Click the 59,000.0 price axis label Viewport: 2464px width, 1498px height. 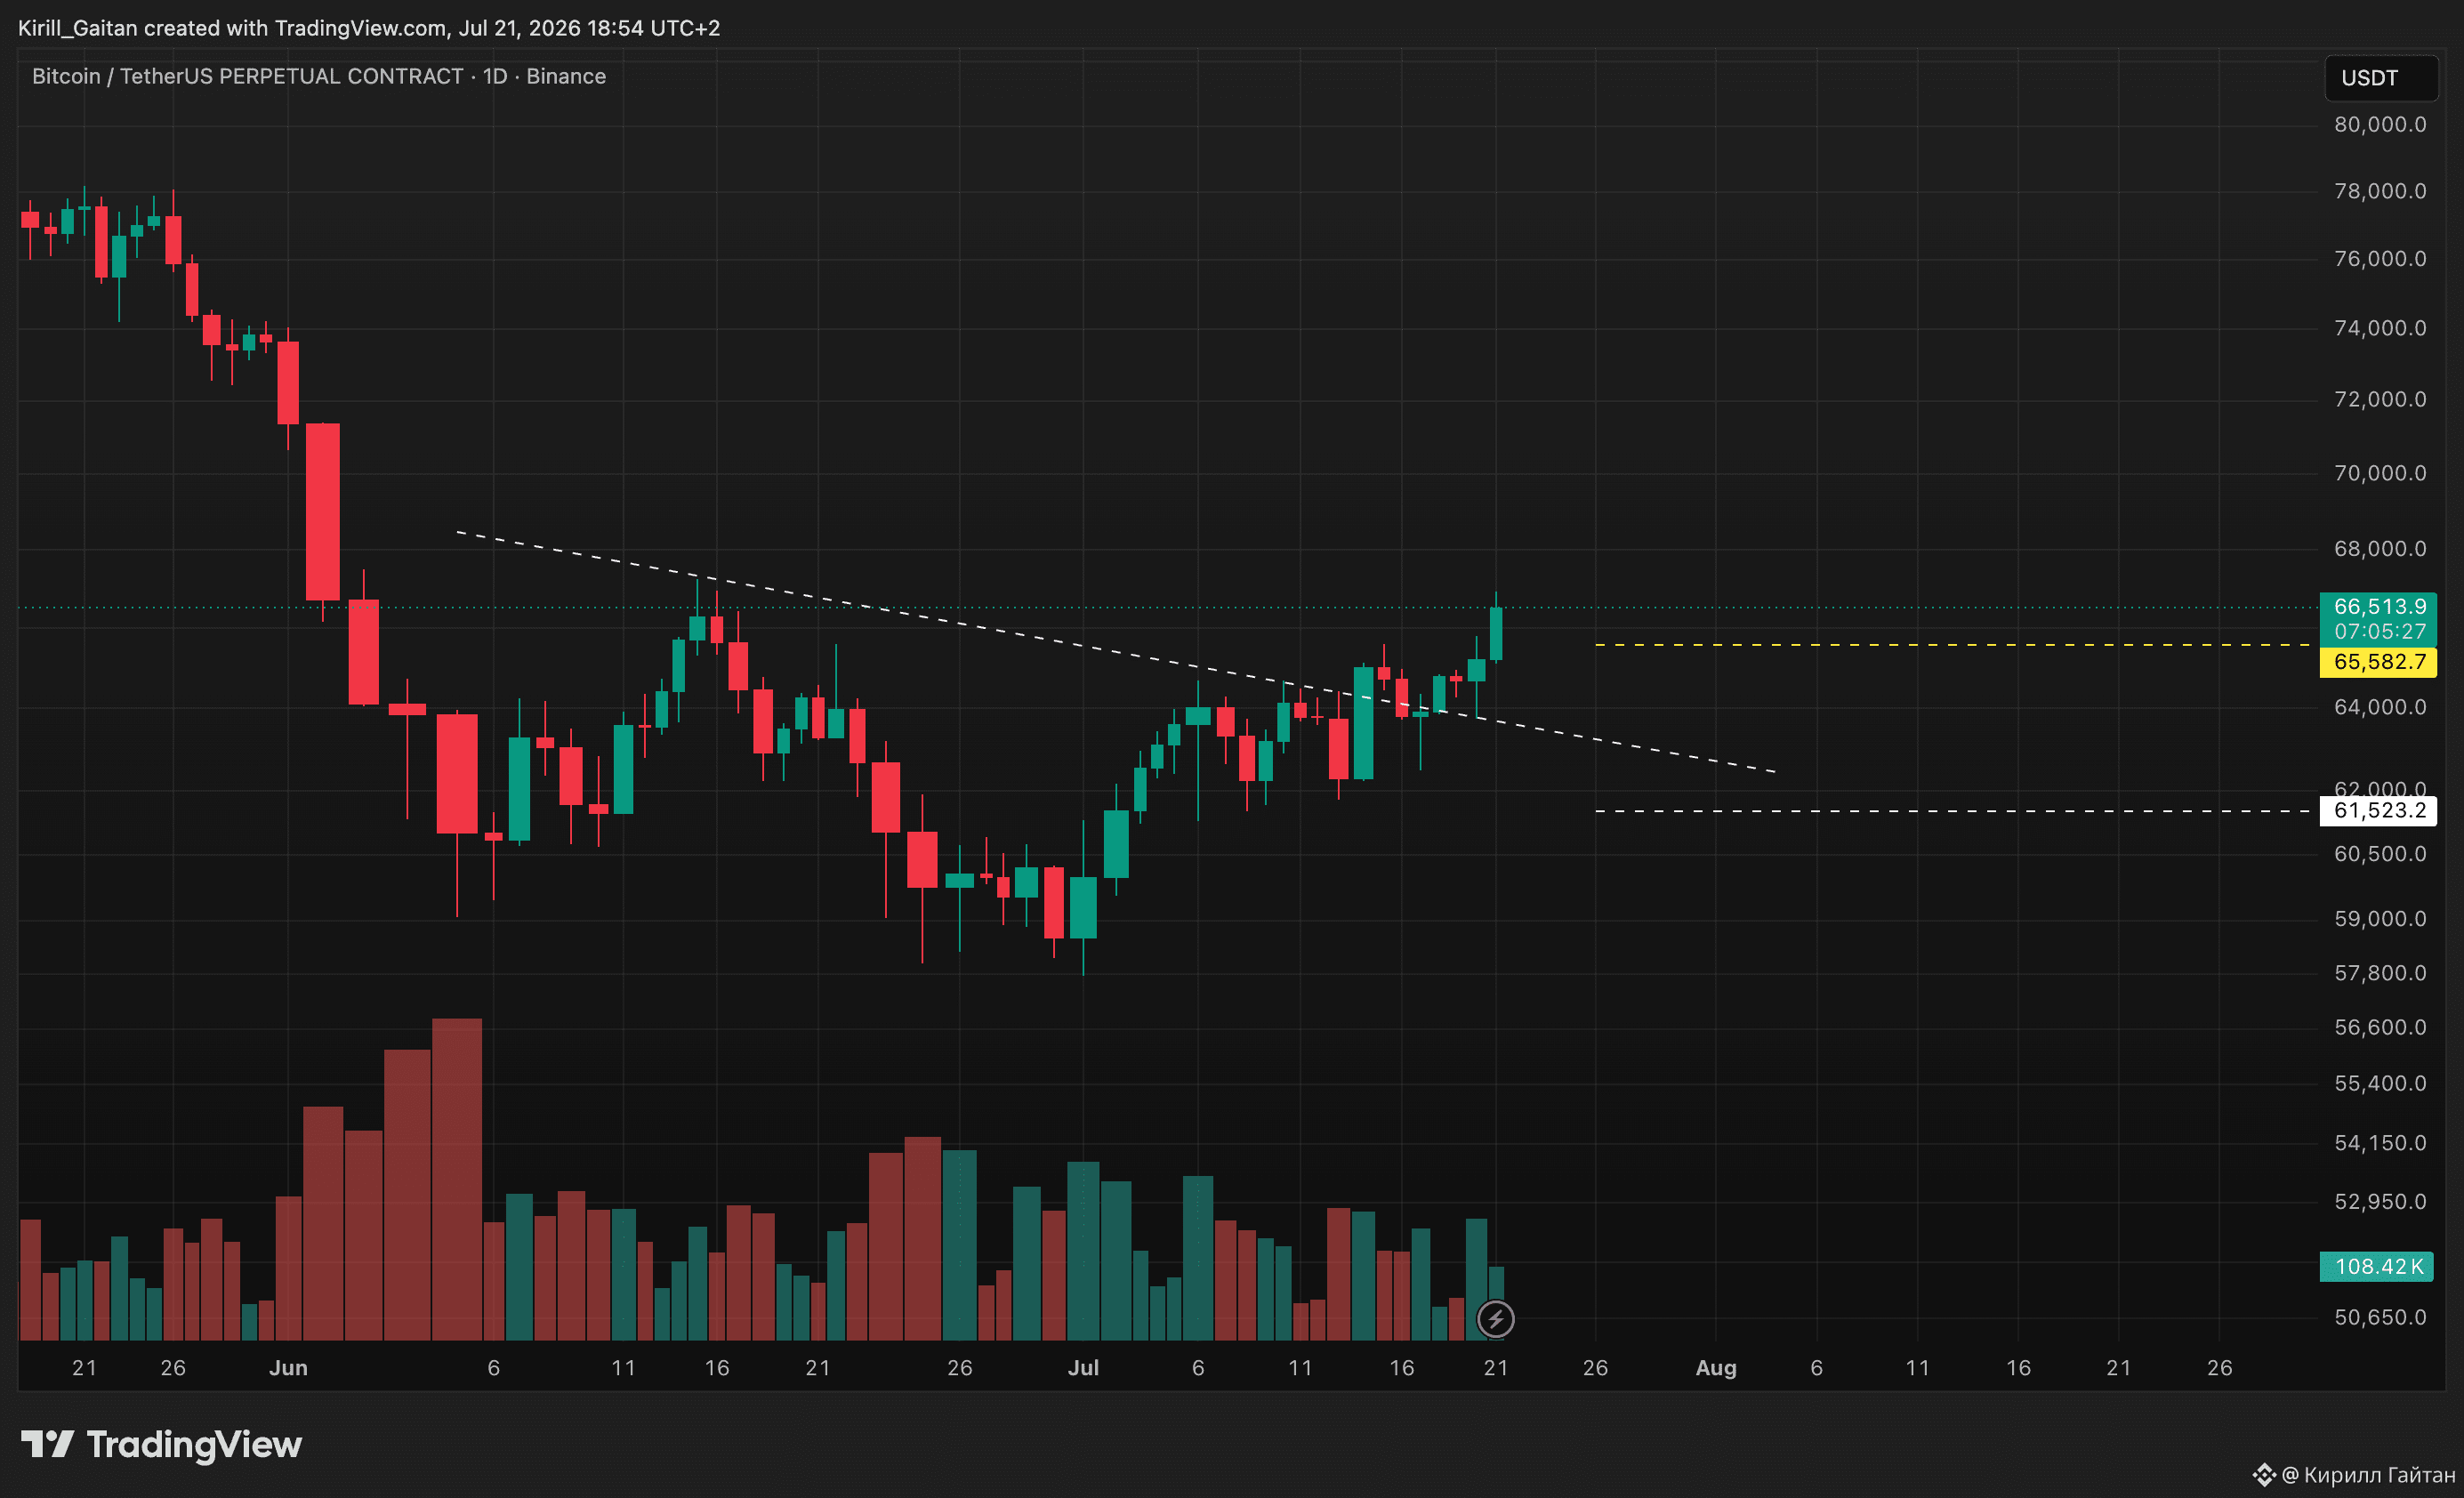2380,919
